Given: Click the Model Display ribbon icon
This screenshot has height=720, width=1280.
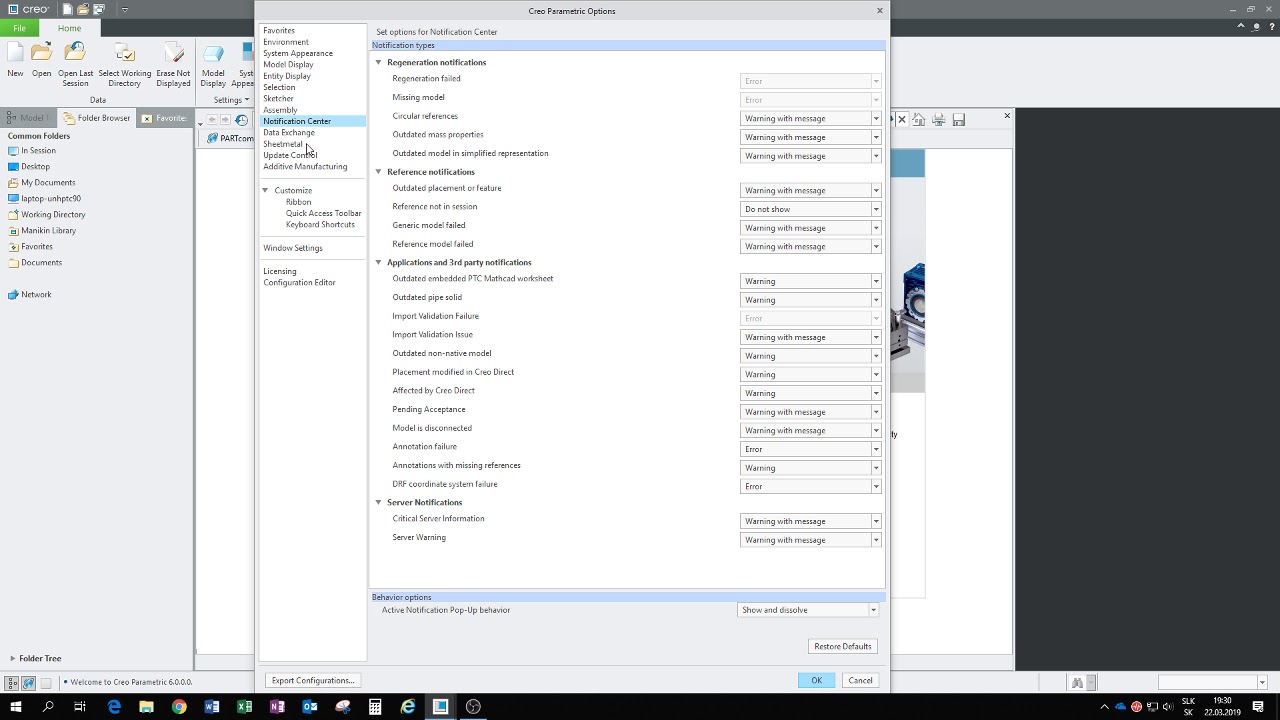Looking at the screenshot, I should click(213, 53).
